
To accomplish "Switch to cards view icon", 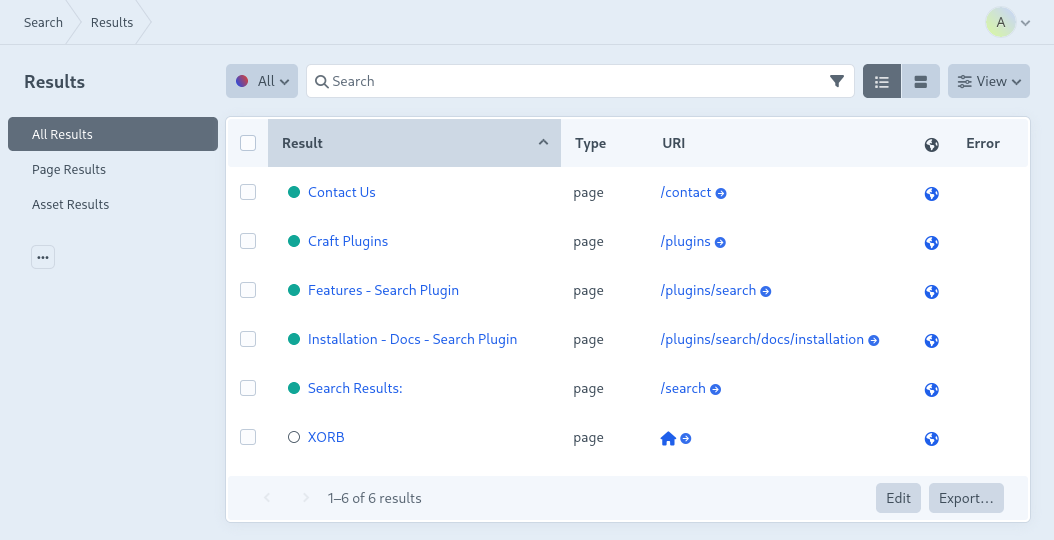I will point(921,81).
